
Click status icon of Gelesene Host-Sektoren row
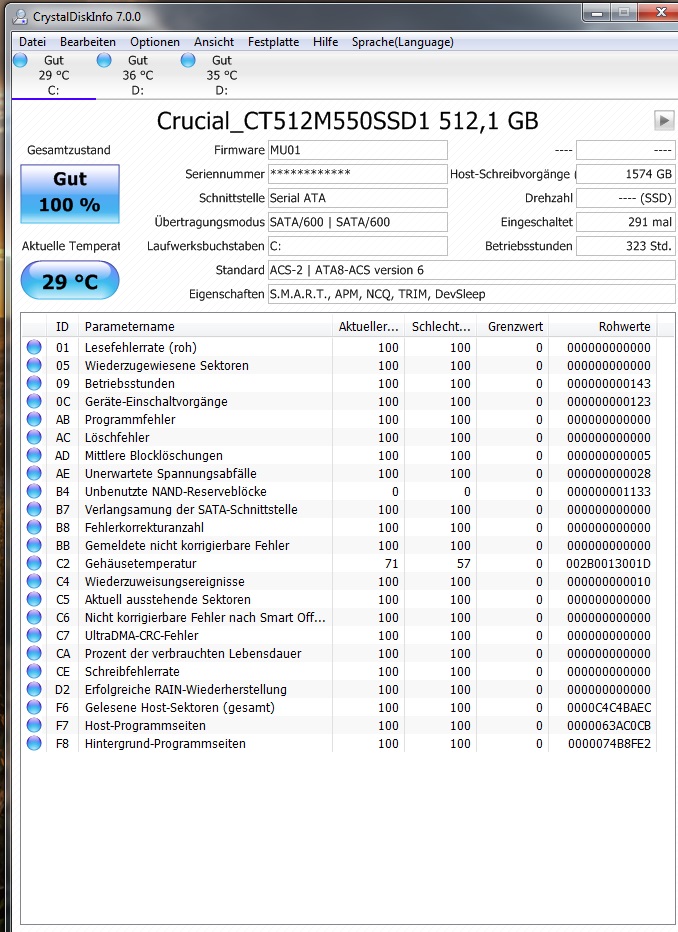tap(34, 707)
